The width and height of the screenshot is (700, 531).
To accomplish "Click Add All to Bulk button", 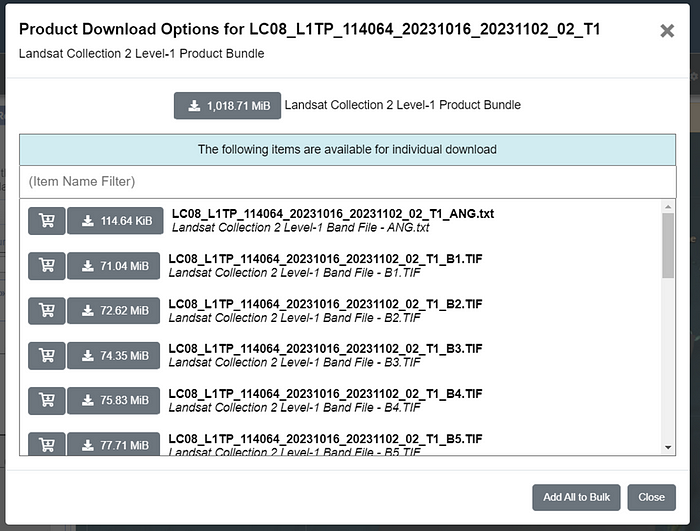I will click(x=576, y=497).
